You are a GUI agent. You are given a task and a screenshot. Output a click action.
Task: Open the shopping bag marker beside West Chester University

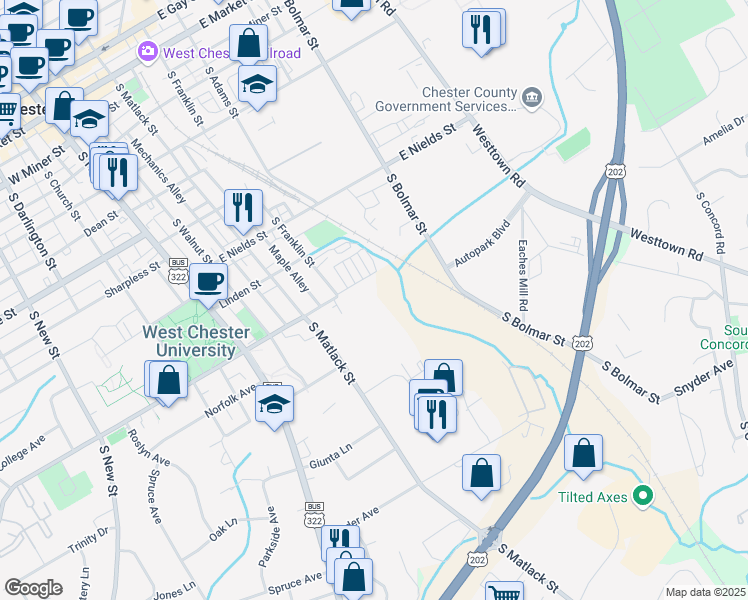click(168, 383)
